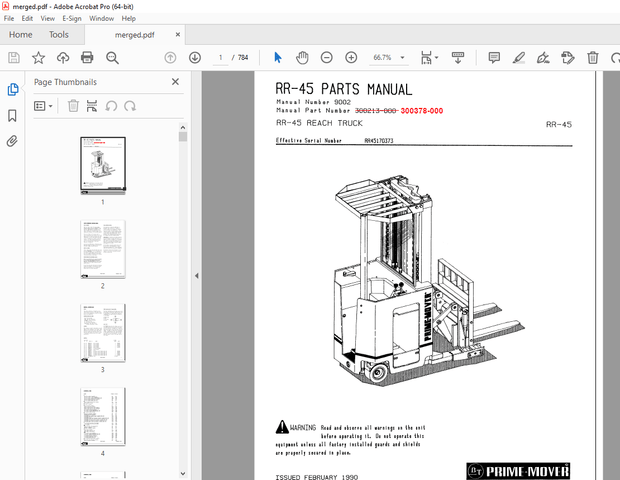The image size is (620, 480).
Task: Open the Find text search tool
Action: click(112, 58)
